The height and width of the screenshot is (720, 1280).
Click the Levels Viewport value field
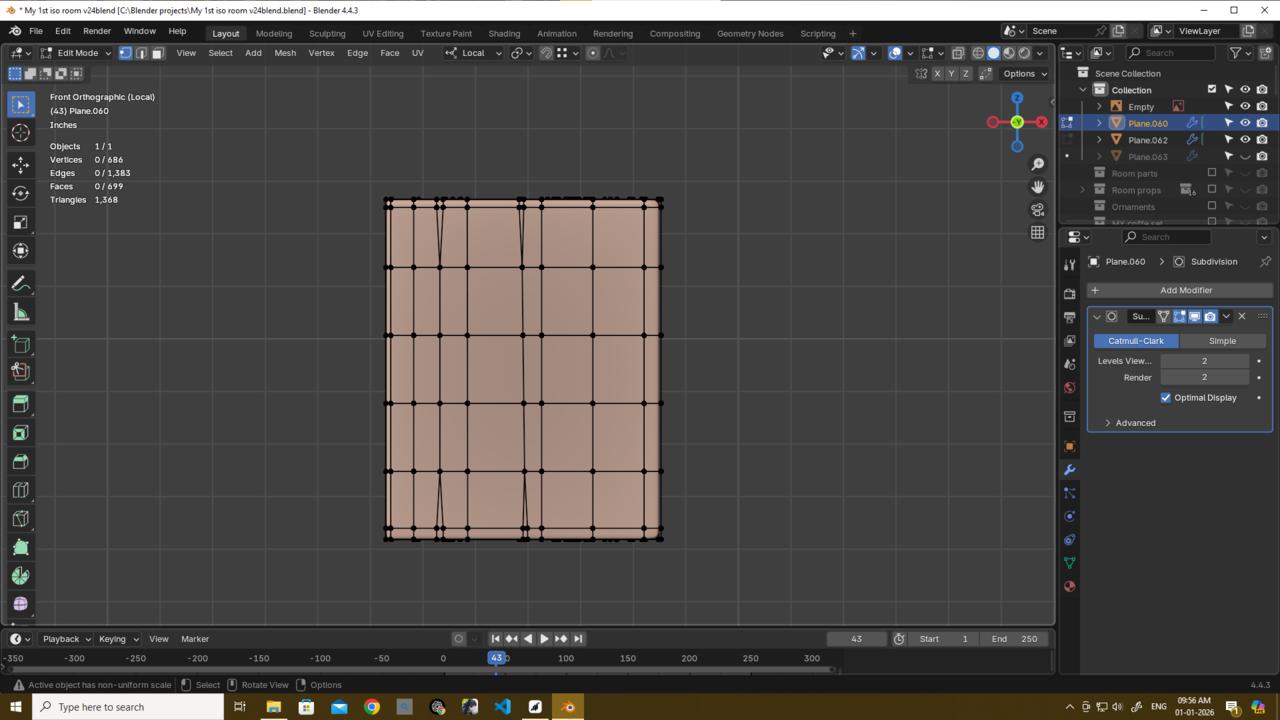pyautogui.click(x=1204, y=361)
